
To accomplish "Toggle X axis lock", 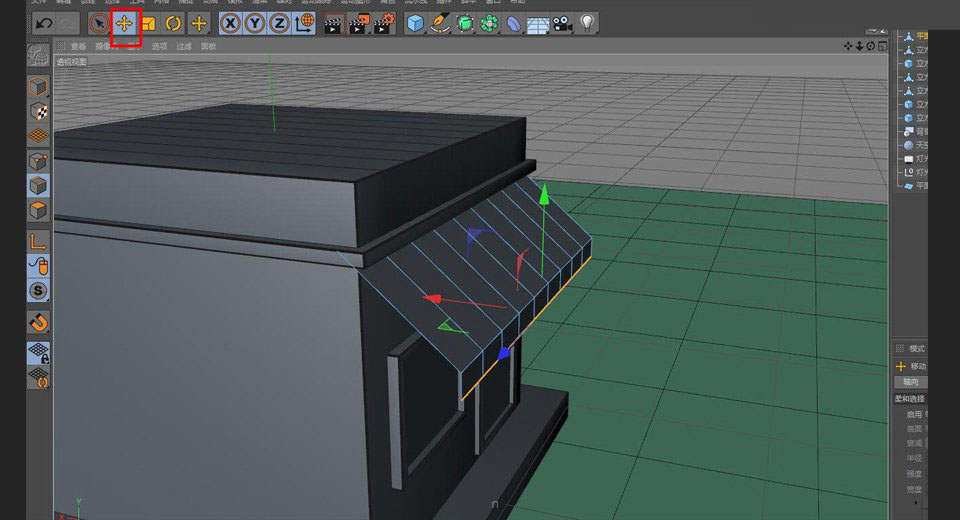I will pos(231,23).
